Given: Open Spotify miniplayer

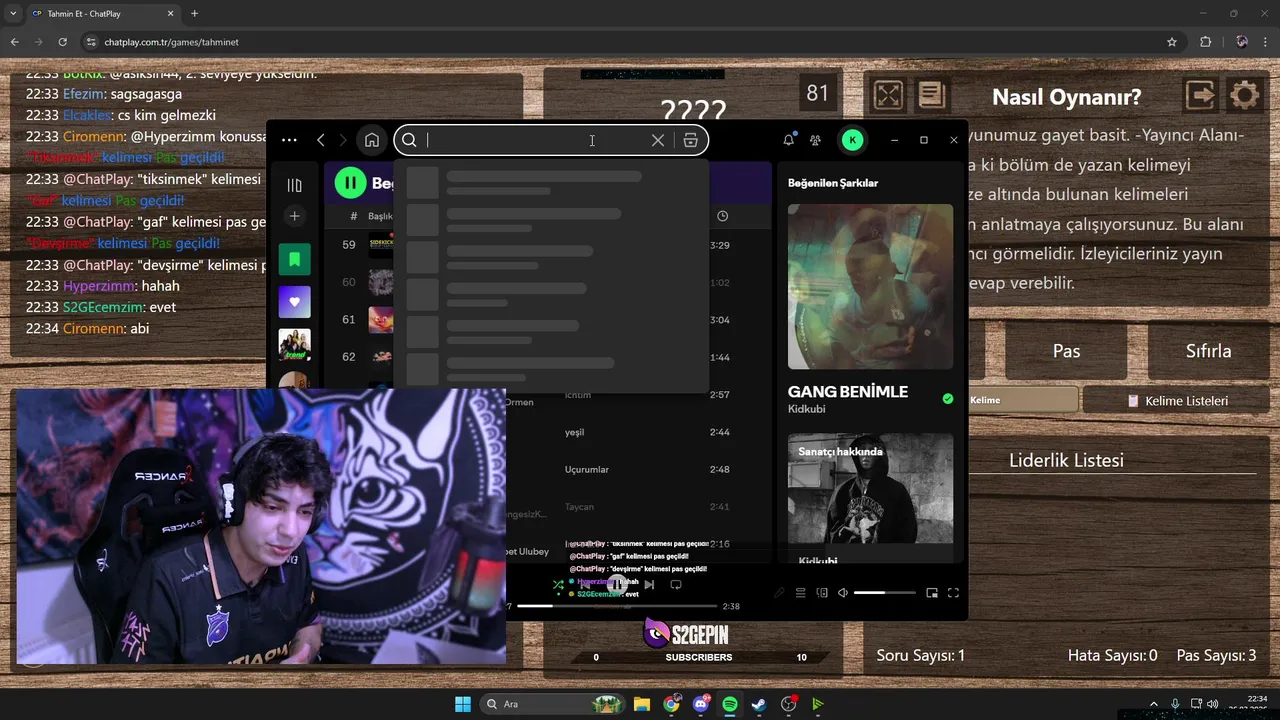Looking at the screenshot, I should 932,593.
